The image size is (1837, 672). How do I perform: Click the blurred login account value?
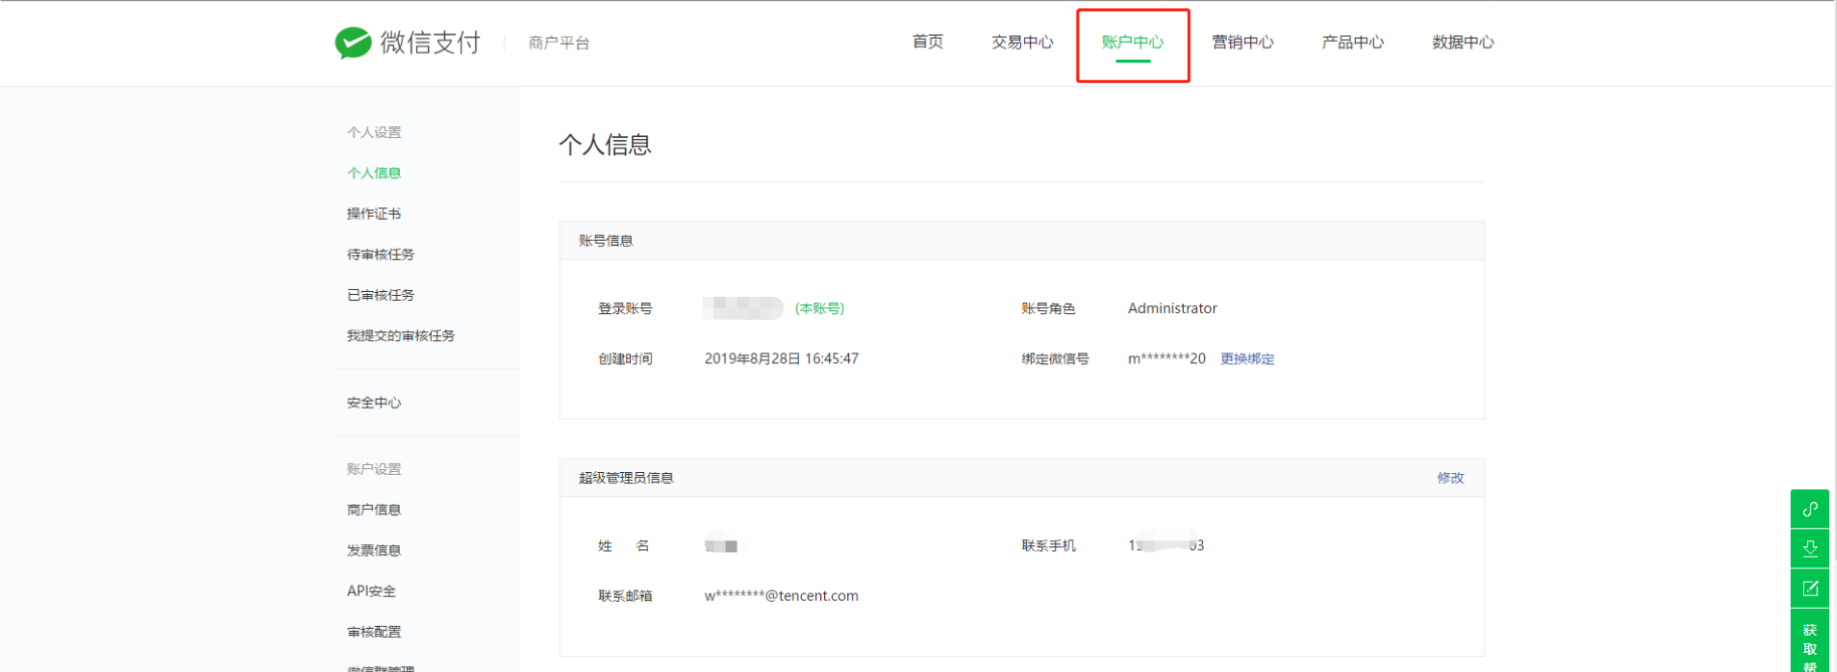pos(742,308)
